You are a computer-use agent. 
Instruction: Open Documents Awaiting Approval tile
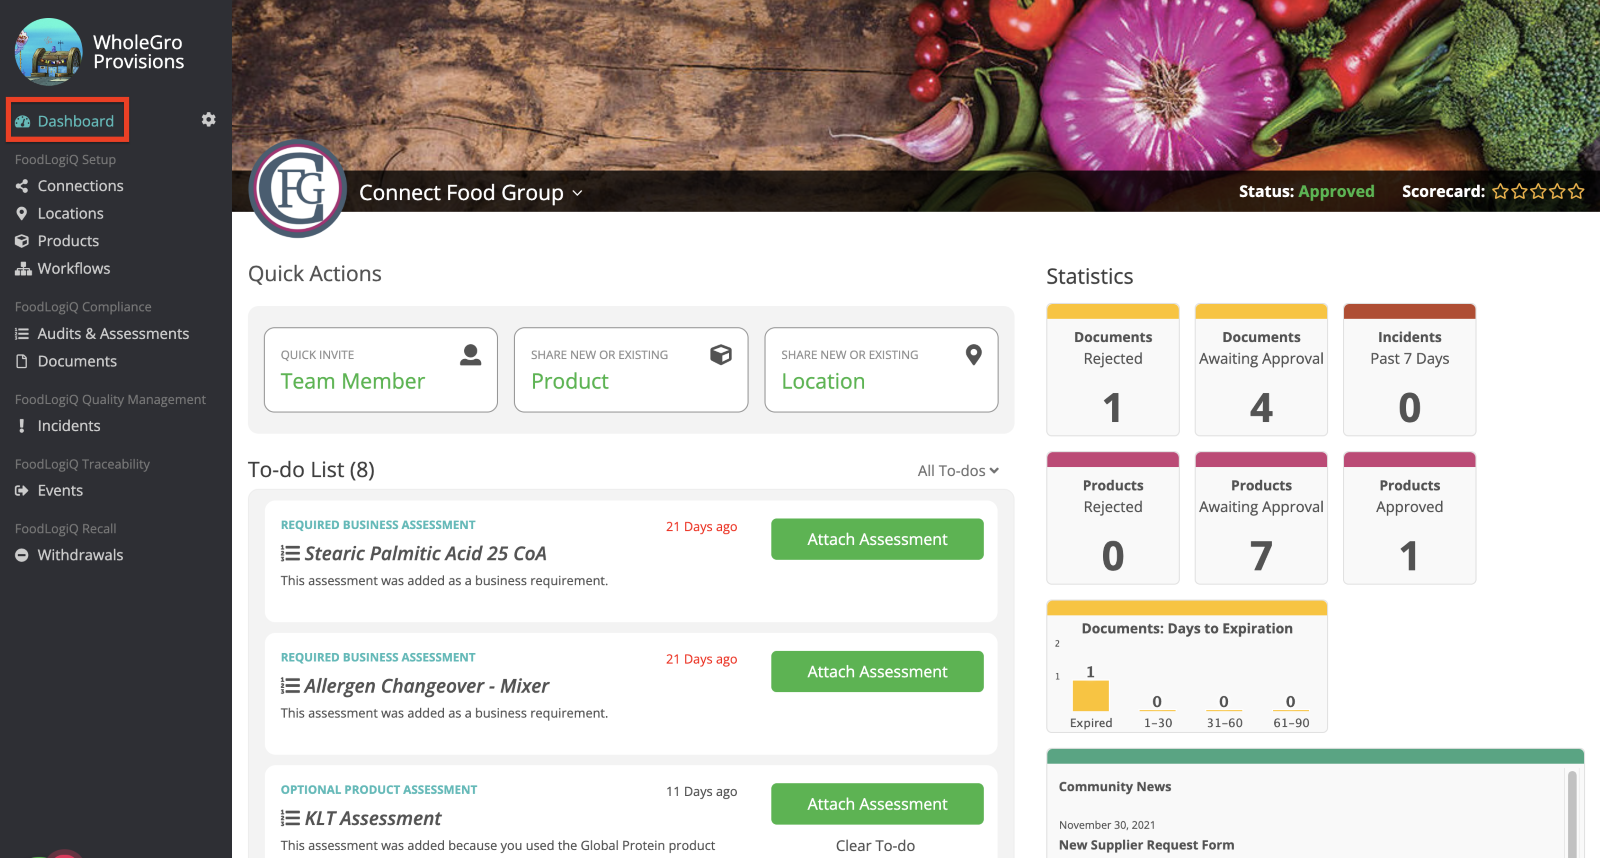[1261, 370]
